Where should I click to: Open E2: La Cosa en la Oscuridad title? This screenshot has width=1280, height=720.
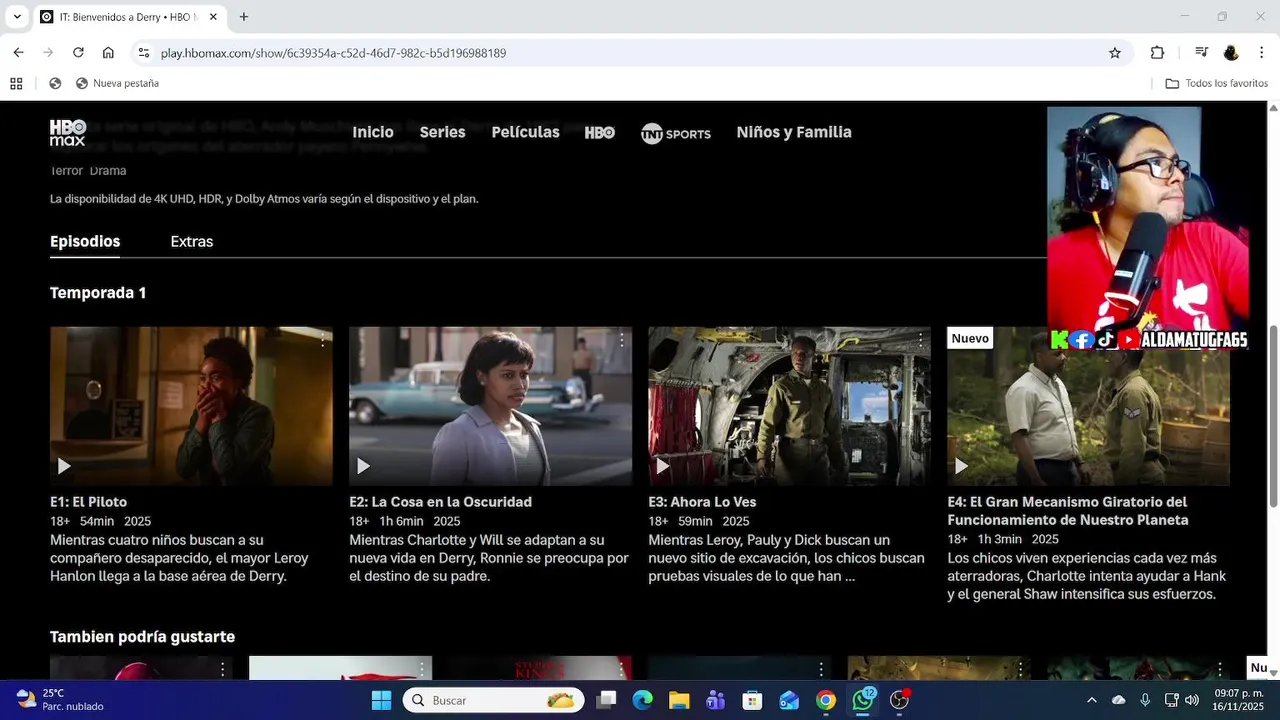[x=440, y=502]
